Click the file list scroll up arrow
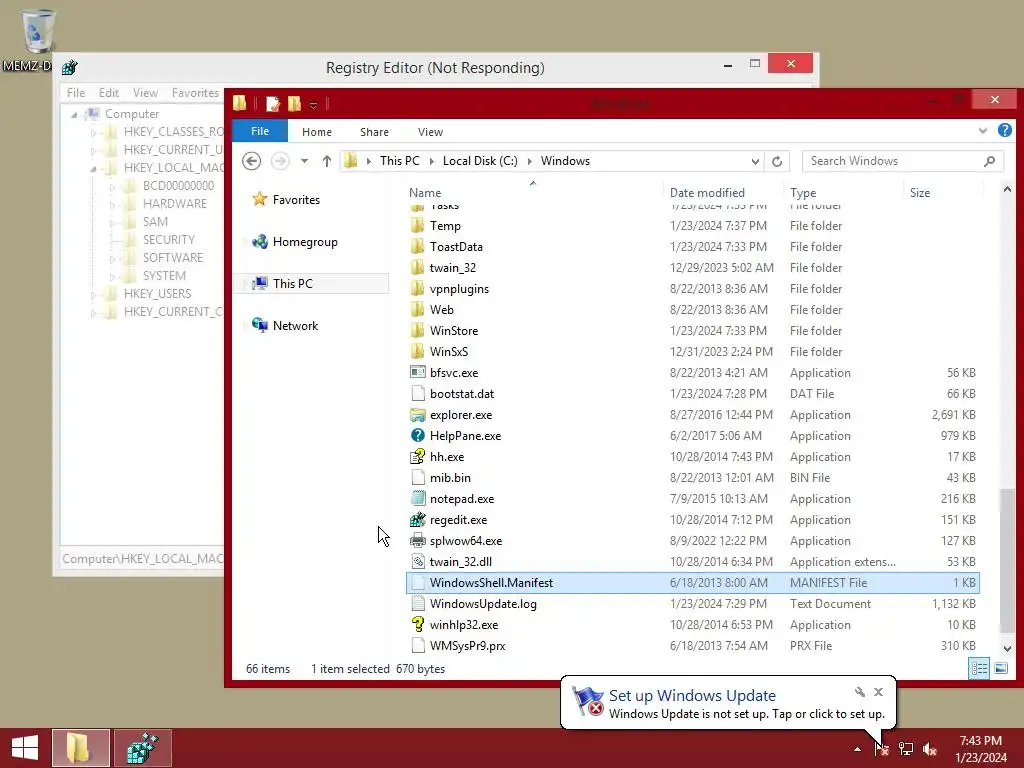 pos(1007,189)
